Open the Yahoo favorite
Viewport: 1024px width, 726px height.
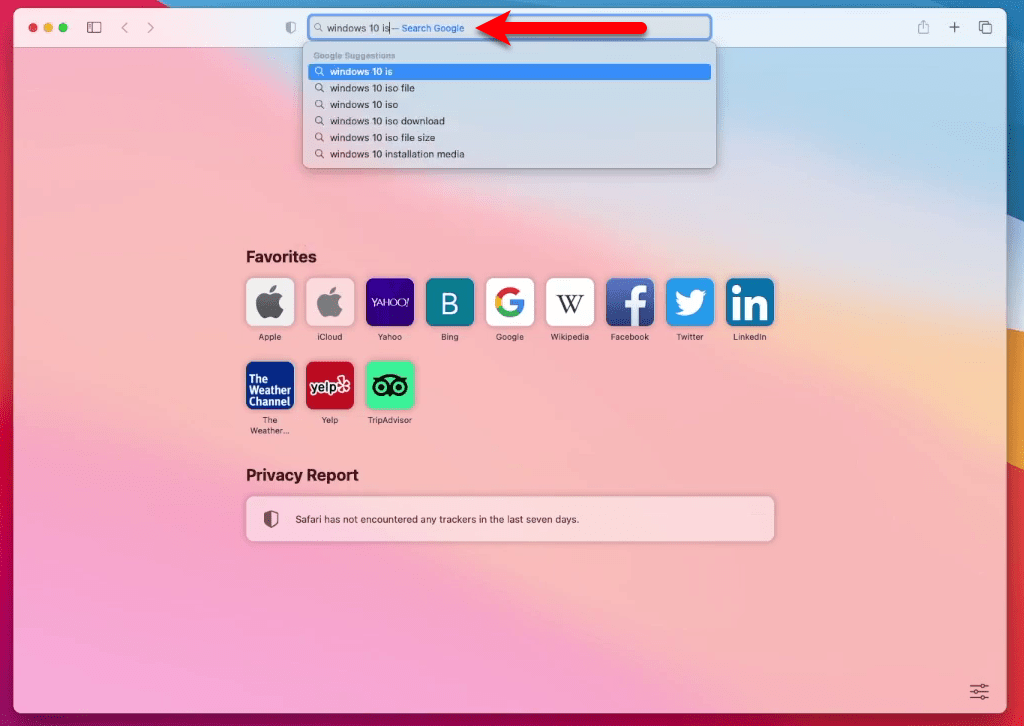(x=390, y=302)
